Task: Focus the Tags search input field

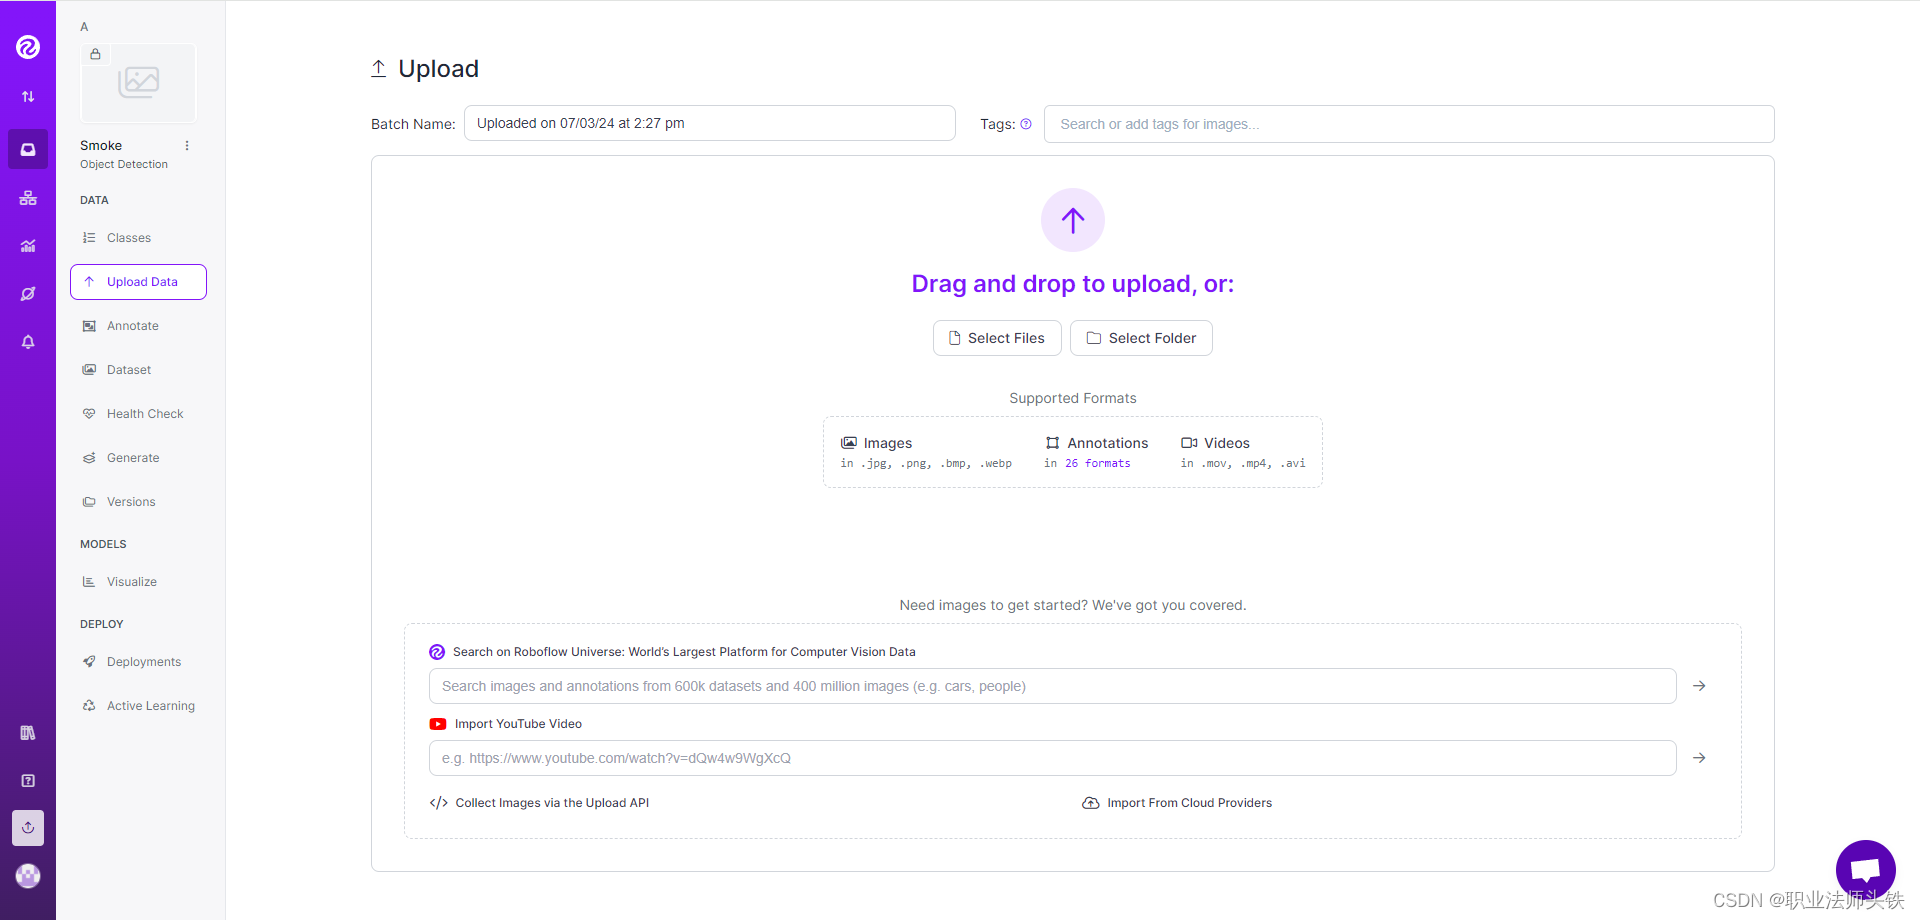Action: [1409, 124]
